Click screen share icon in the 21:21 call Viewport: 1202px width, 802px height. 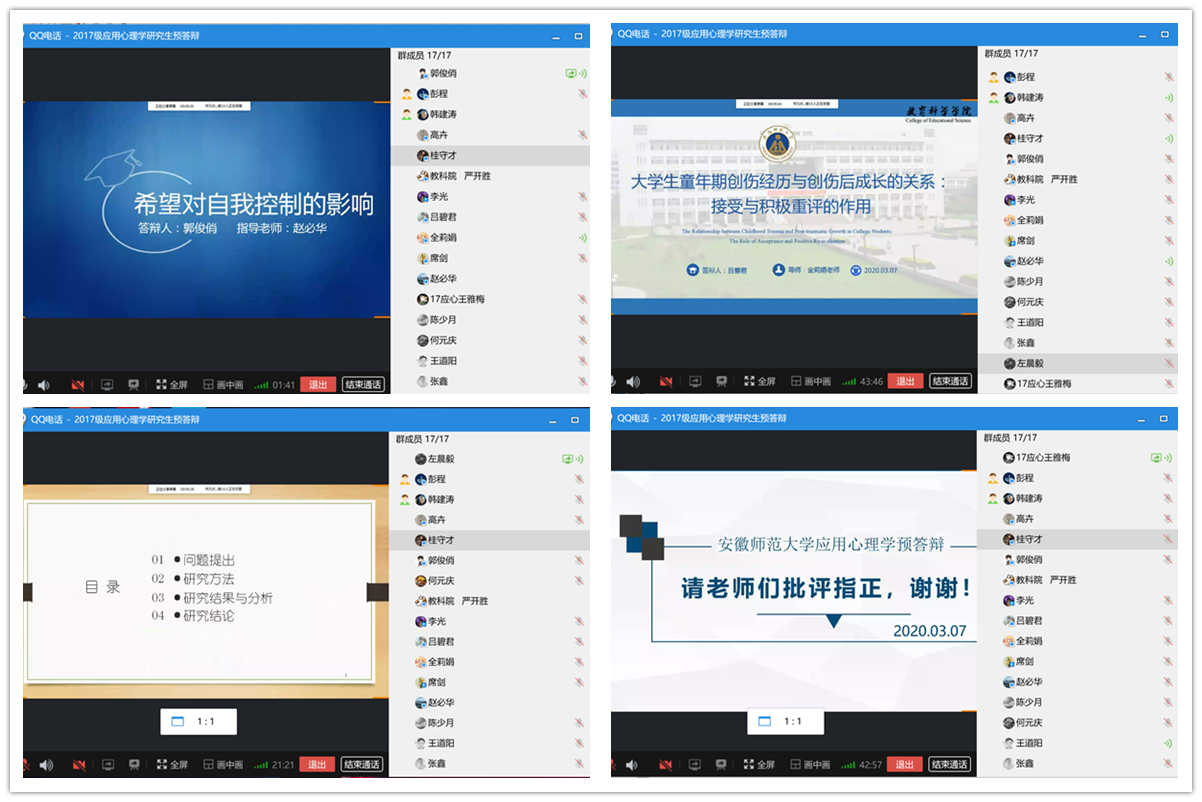pos(107,765)
